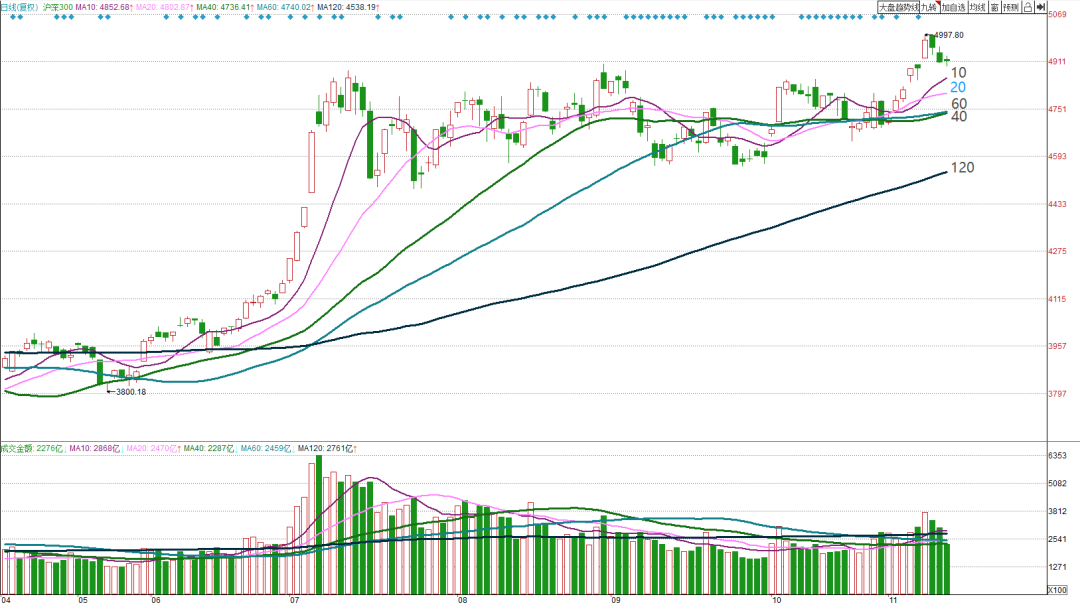Click the MA60: 4740.02 value label
Image resolution: width=1080 pixels, height=605 pixels.
(286, 7)
